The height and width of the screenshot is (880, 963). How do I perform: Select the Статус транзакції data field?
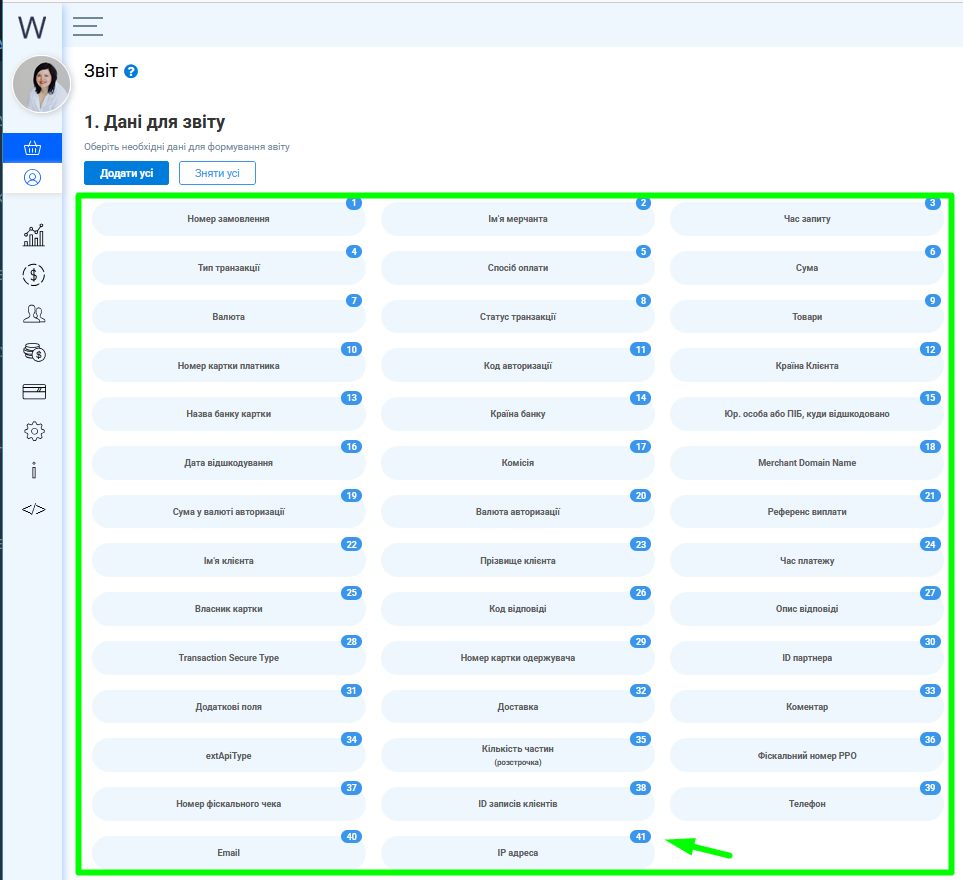(x=518, y=317)
